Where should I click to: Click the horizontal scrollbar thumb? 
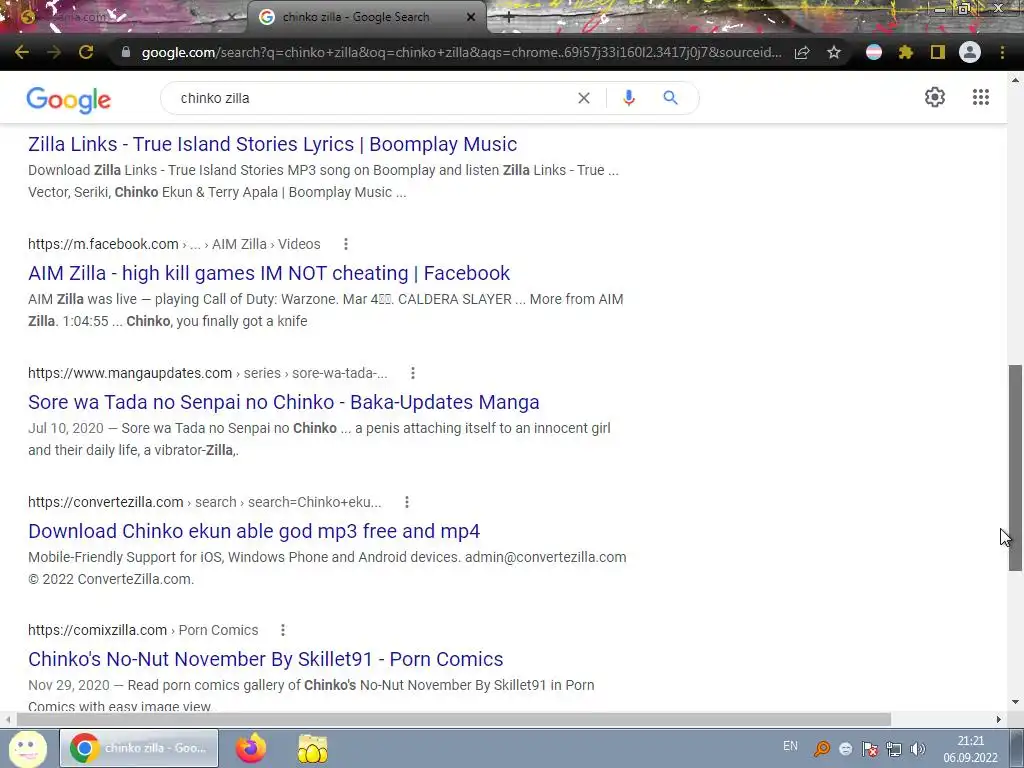tap(454, 719)
